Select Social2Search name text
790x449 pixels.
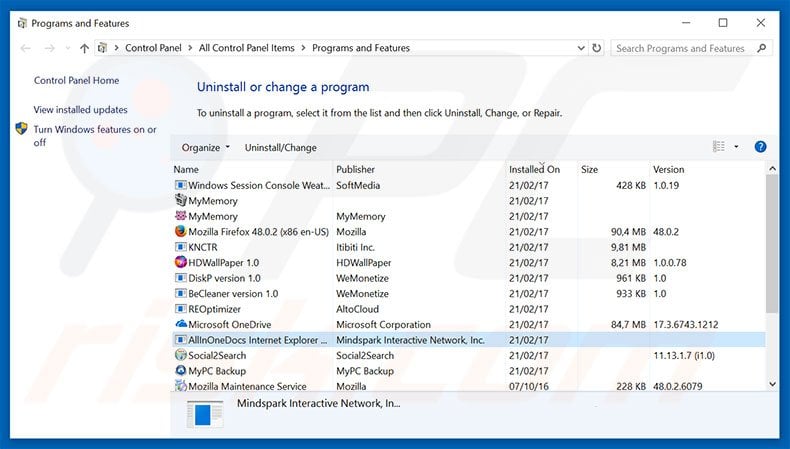coord(217,356)
